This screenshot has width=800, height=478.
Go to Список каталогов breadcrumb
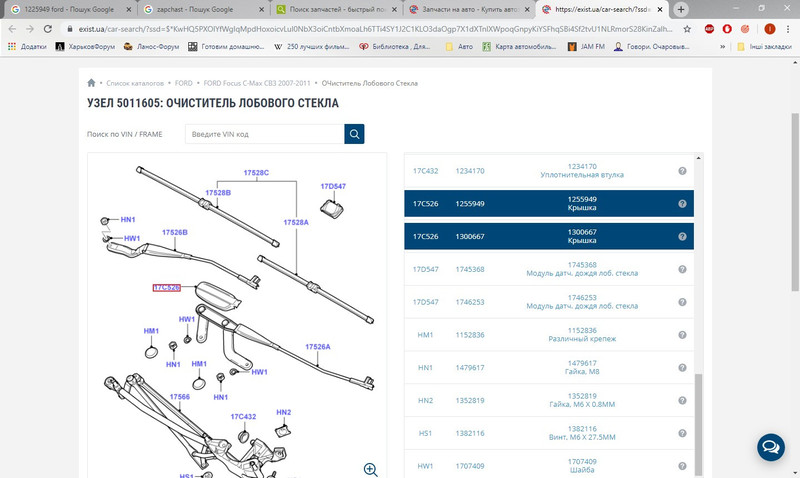click(x=135, y=83)
